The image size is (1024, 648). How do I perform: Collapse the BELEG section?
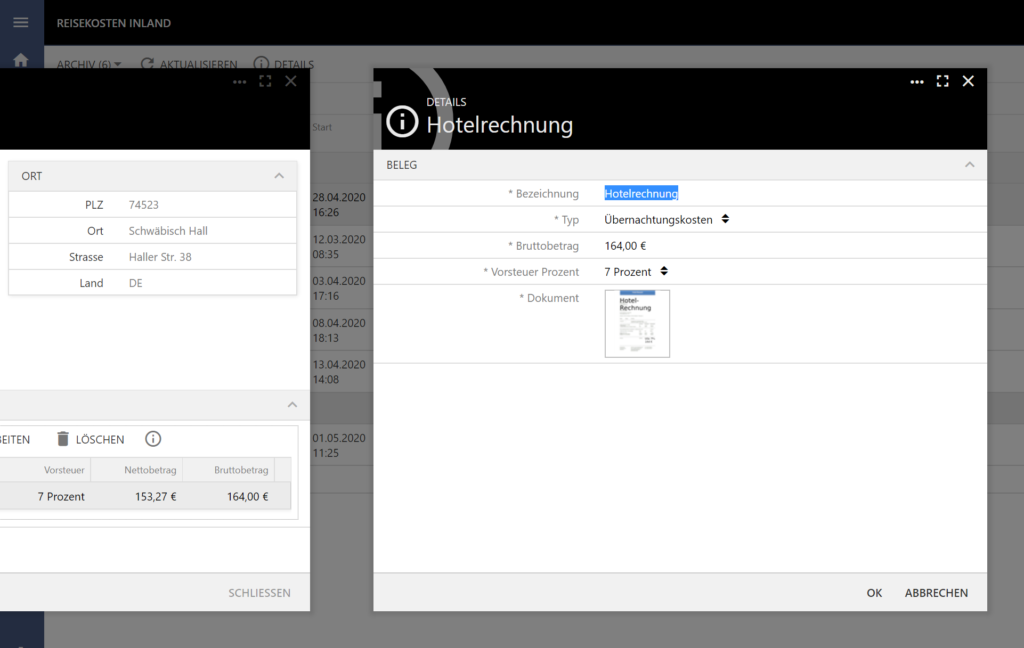pyautogui.click(x=968, y=165)
